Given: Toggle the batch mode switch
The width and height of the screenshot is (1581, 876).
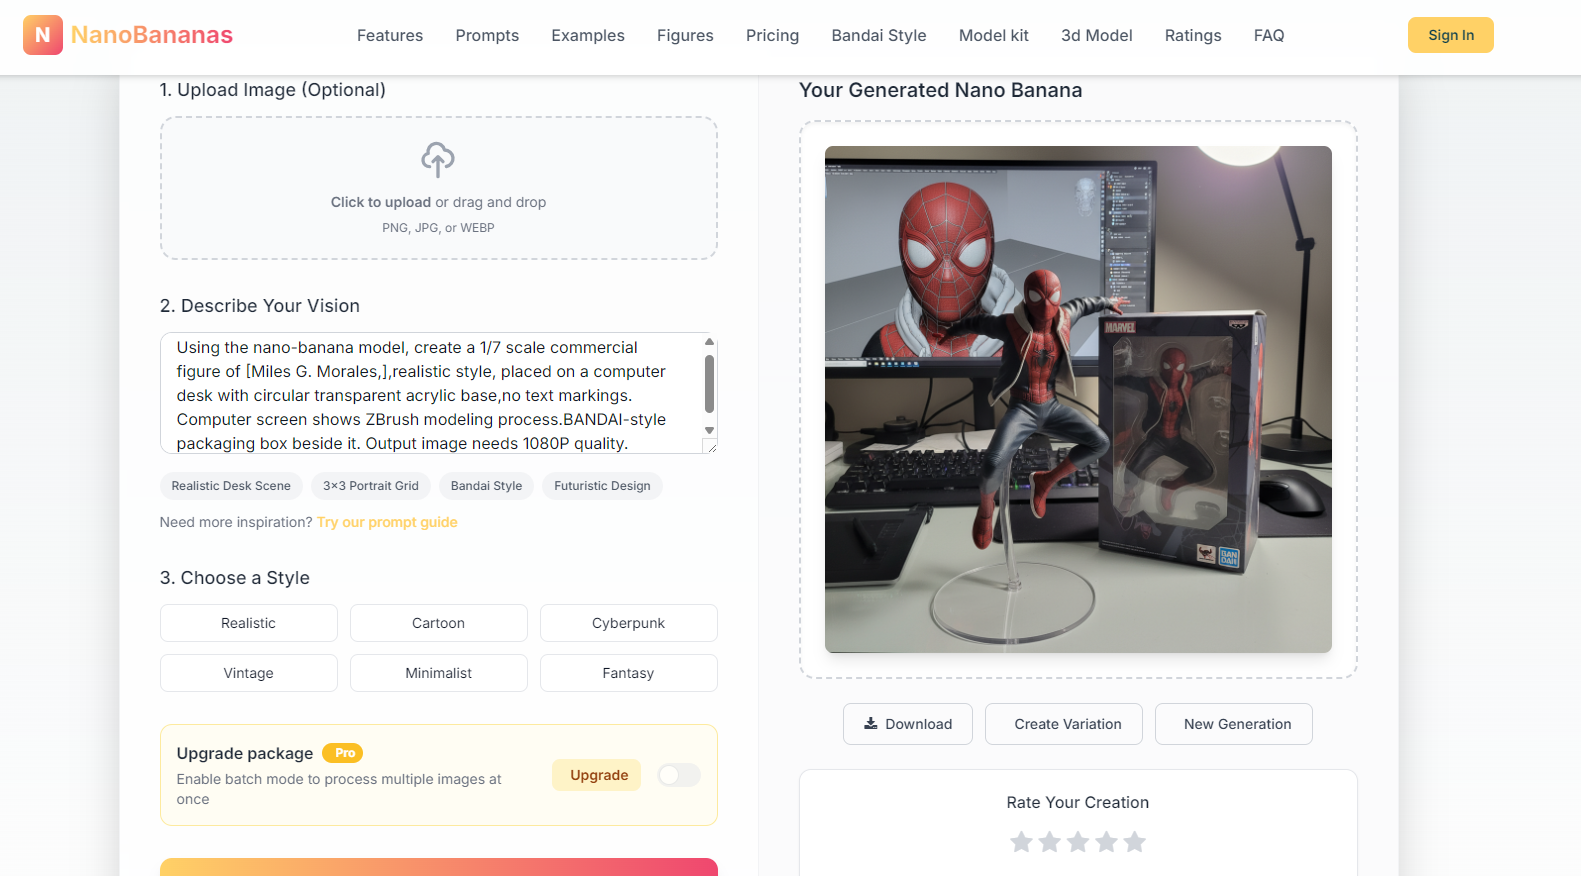Looking at the screenshot, I should [679, 775].
